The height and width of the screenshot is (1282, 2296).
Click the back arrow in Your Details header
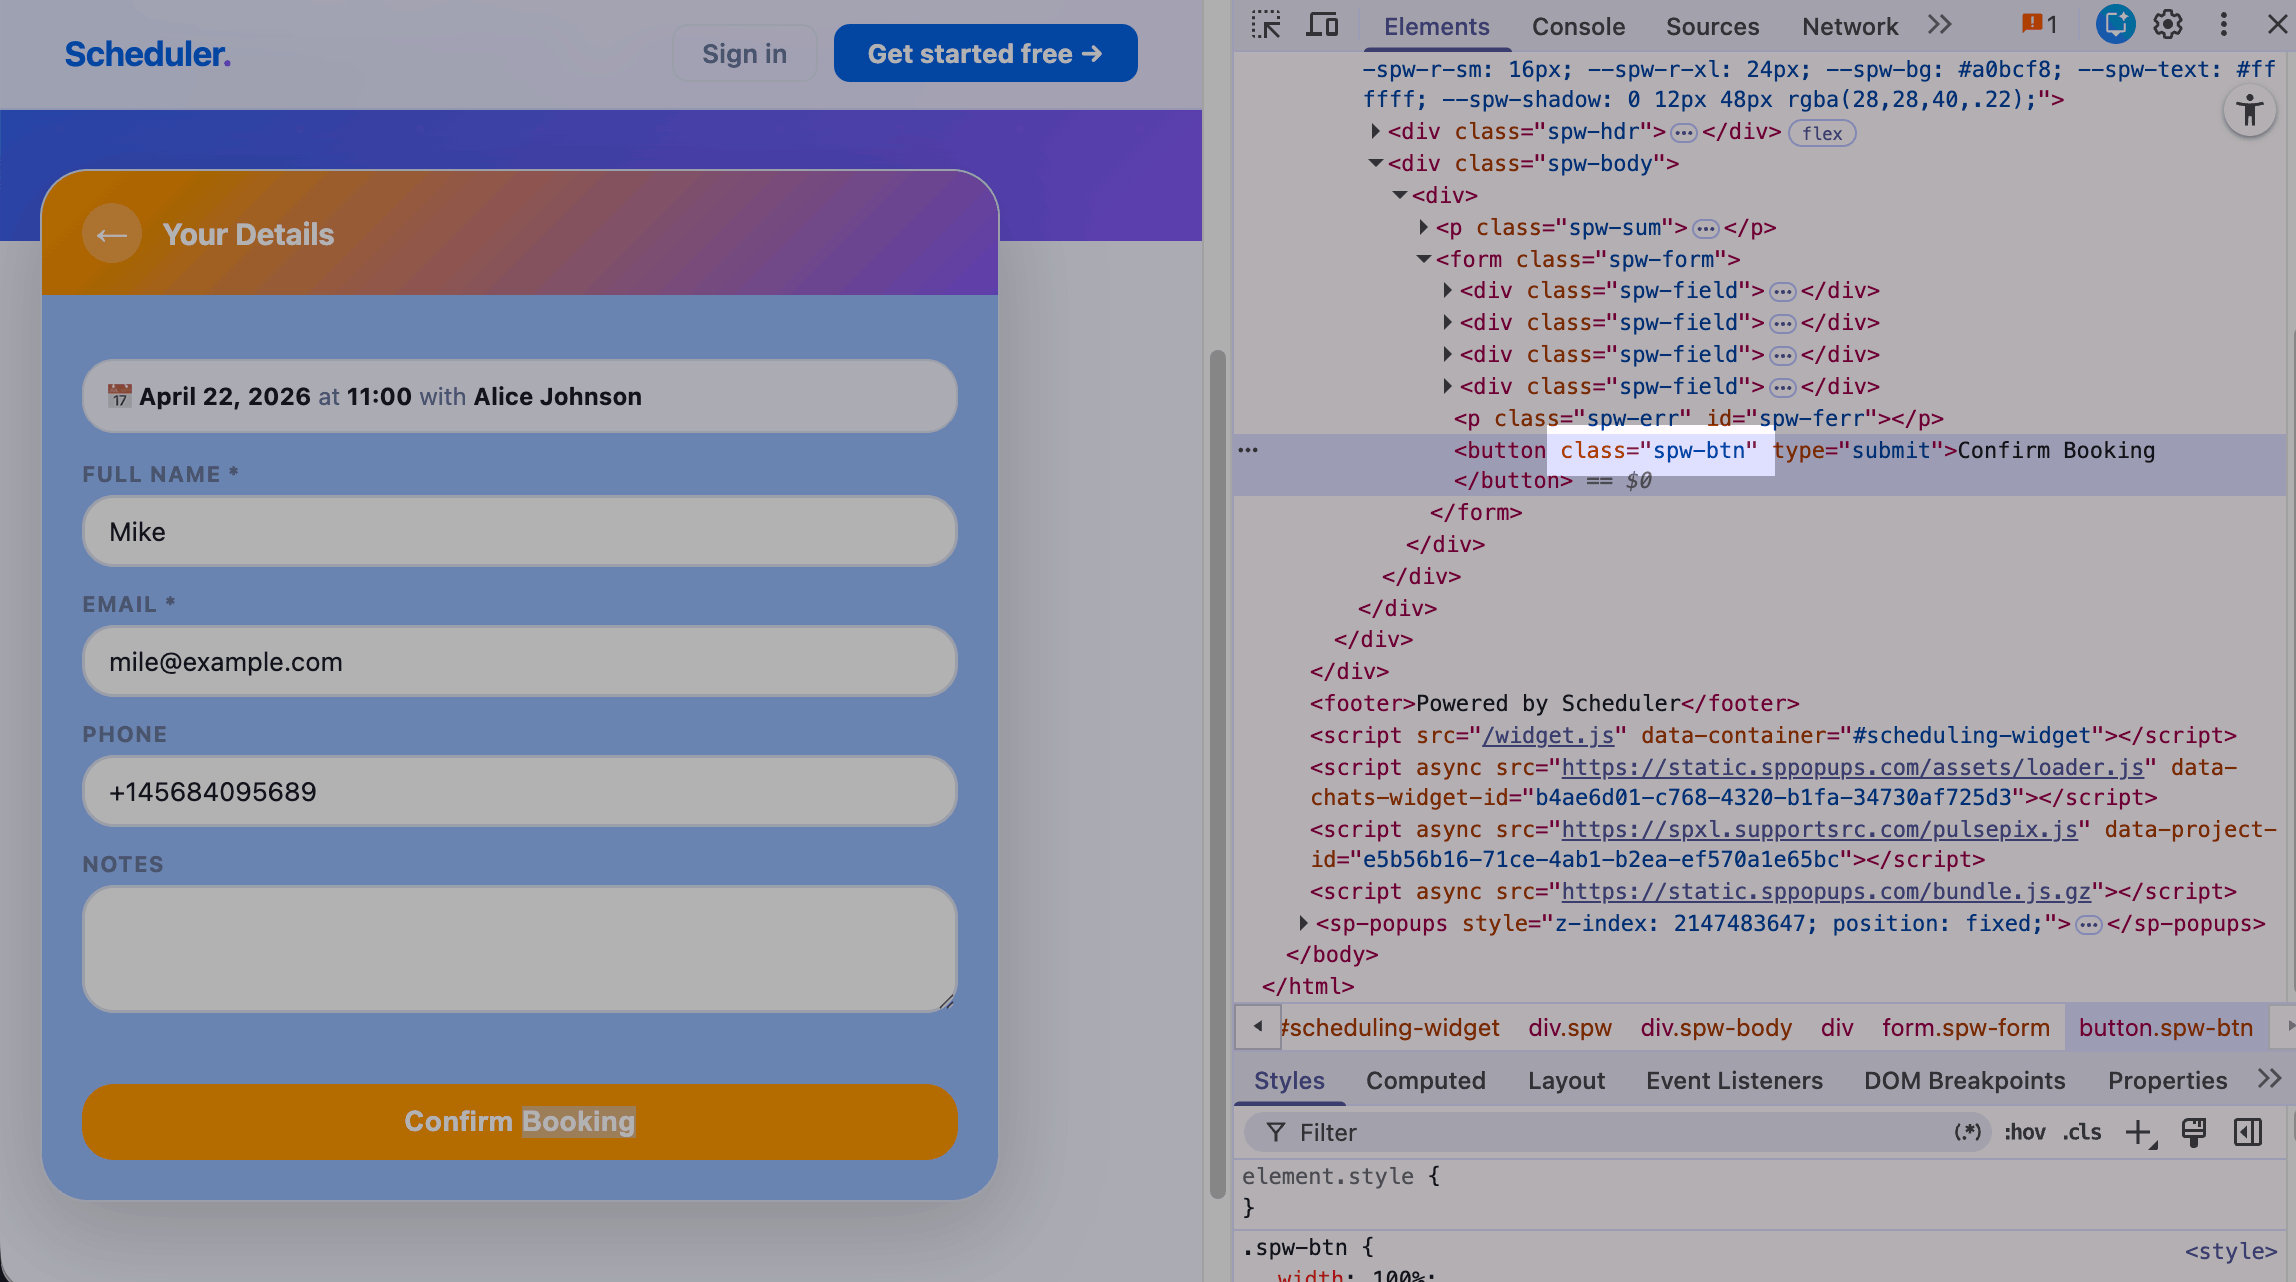112,235
